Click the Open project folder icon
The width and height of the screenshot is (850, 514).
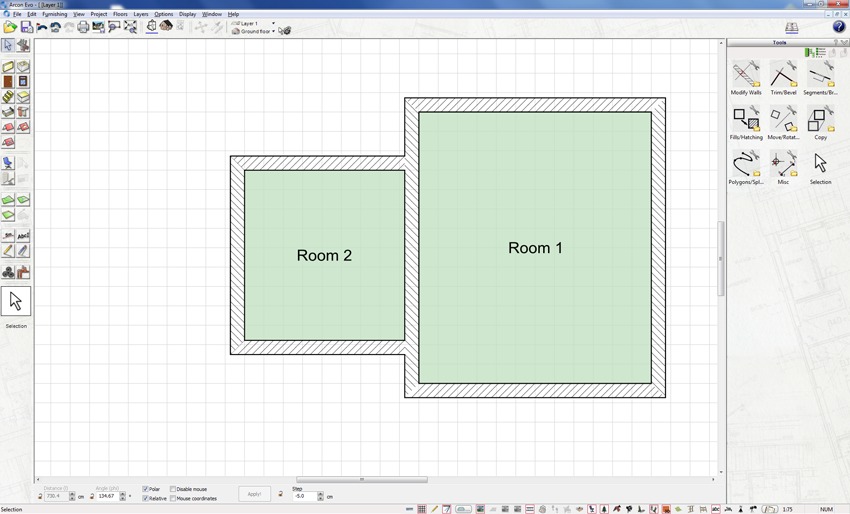10,27
